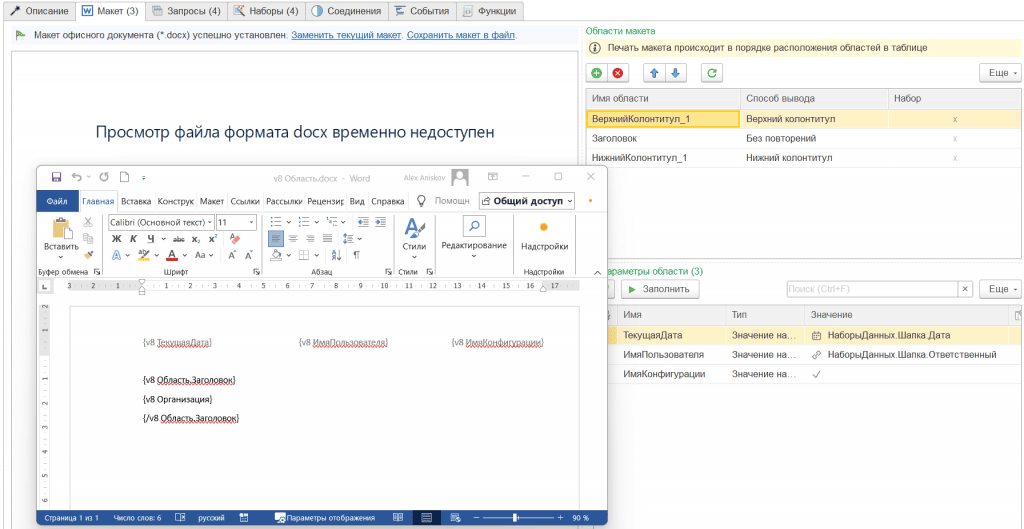Adjust the Word zoom slider
Viewport: 1024px width, 529px height.
click(x=515, y=518)
